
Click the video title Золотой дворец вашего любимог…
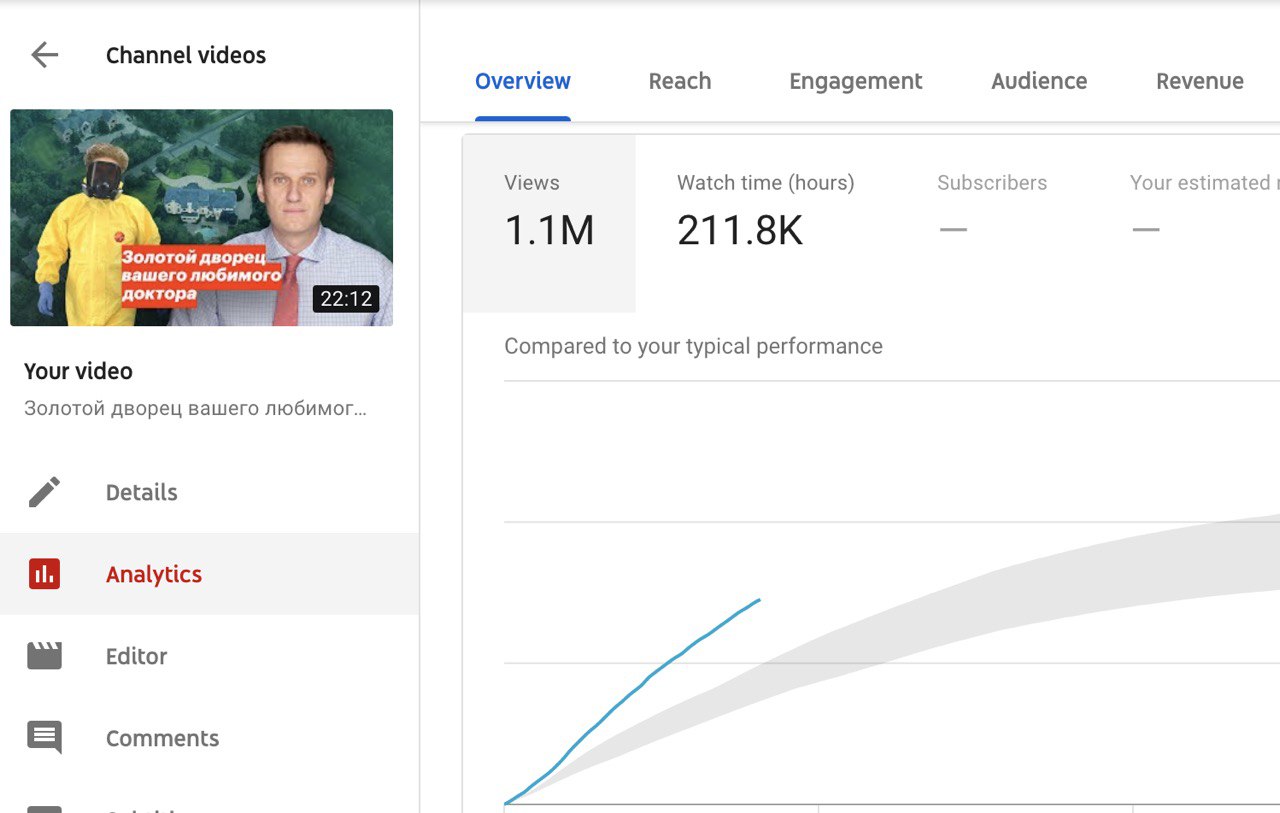click(x=195, y=408)
